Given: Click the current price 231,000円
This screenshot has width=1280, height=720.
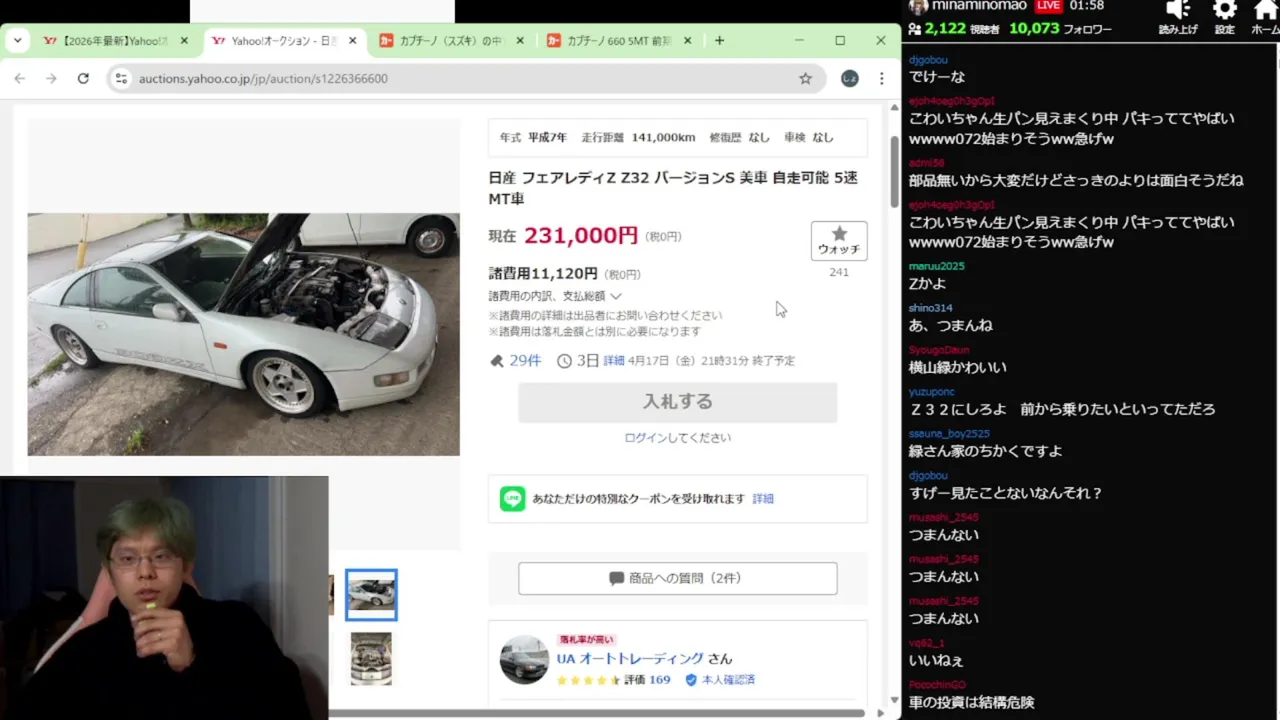Looking at the screenshot, I should (581, 236).
